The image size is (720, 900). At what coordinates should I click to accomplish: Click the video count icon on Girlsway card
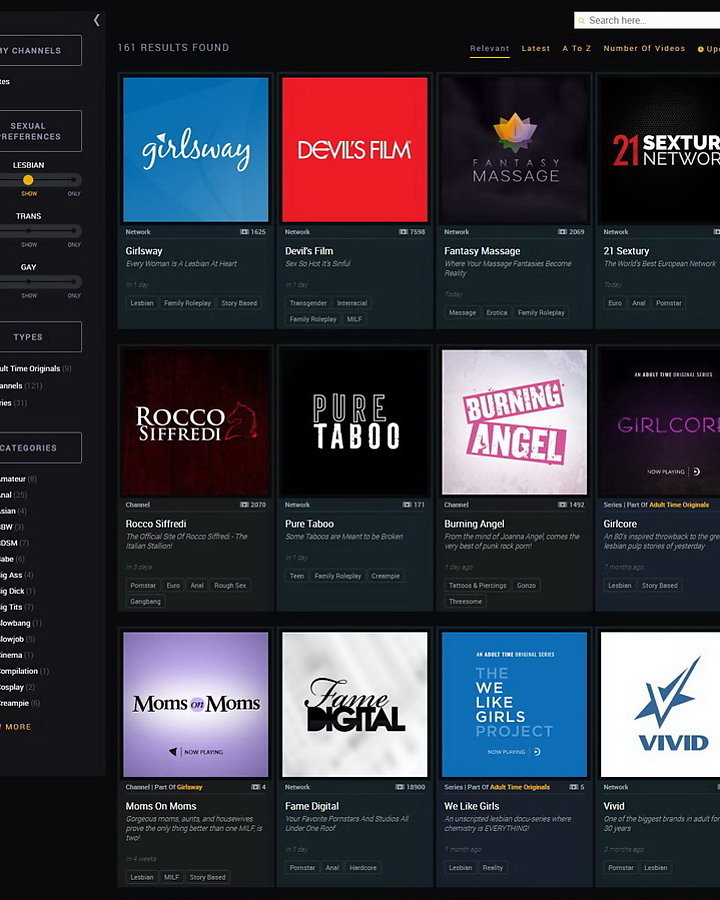(x=244, y=232)
